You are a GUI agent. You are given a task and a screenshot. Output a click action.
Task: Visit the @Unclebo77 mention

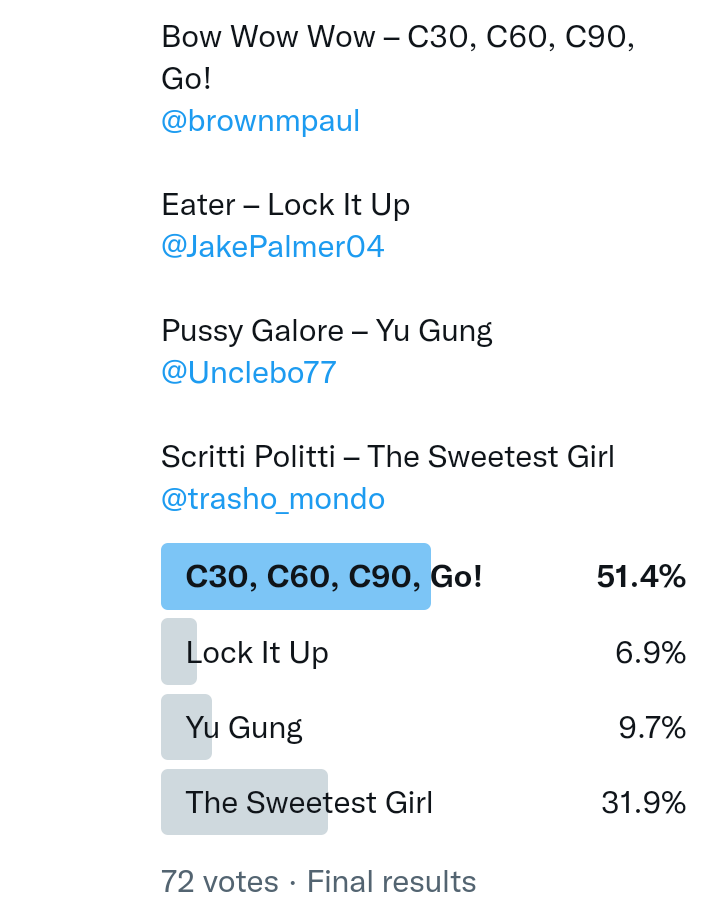click(x=248, y=373)
